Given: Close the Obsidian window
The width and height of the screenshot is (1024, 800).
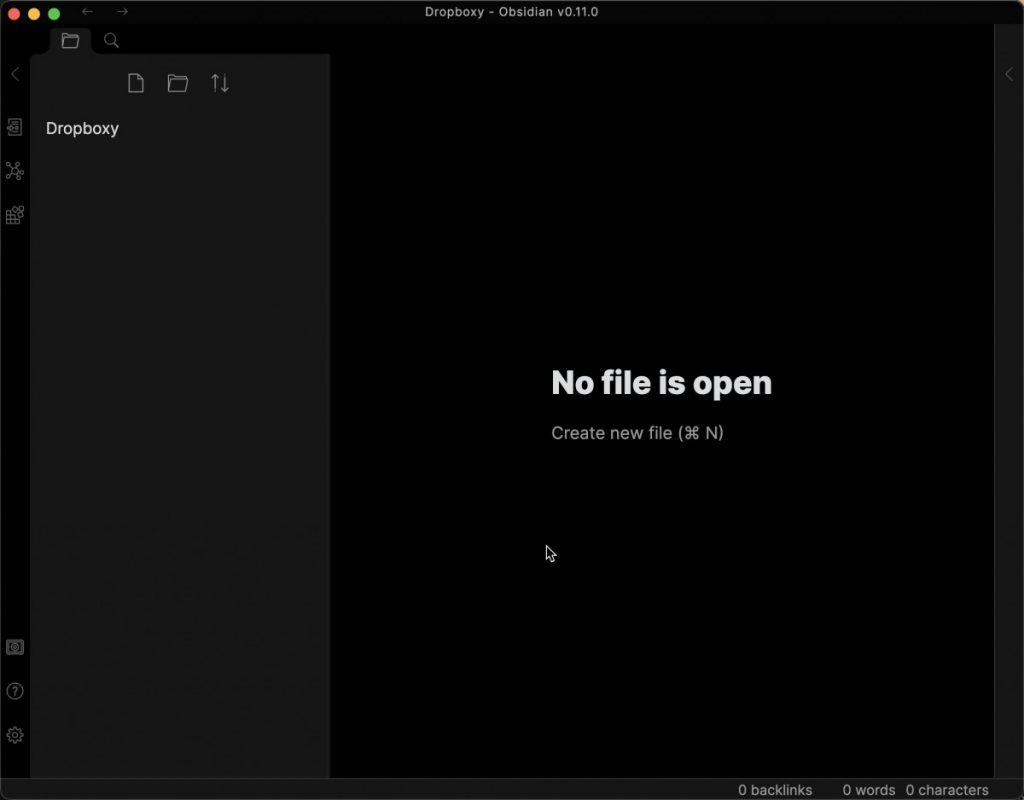Looking at the screenshot, I should click(14, 14).
